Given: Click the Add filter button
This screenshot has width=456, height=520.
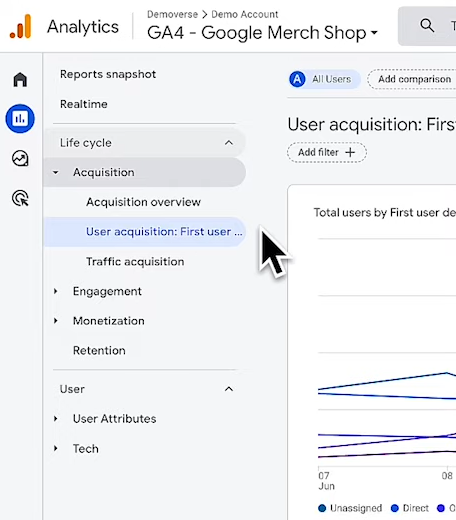Looking at the screenshot, I should pos(327,152).
